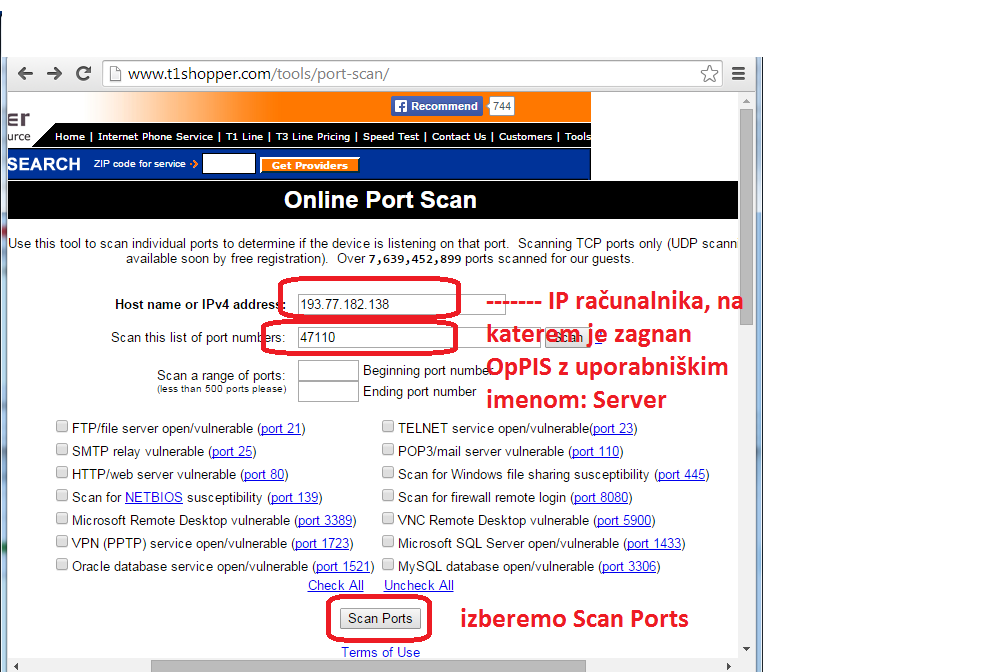Click the Get Providers button
1008x672 pixels.
click(309, 165)
